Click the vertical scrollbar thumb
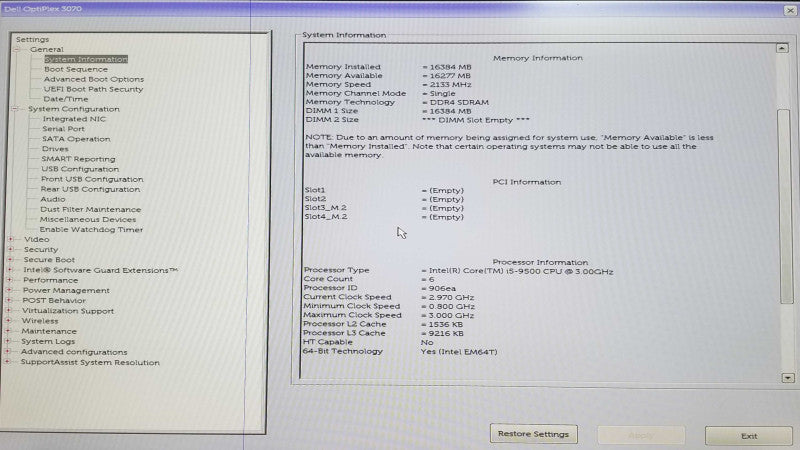This screenshot has width=800, height=450. tap(785, 206)
